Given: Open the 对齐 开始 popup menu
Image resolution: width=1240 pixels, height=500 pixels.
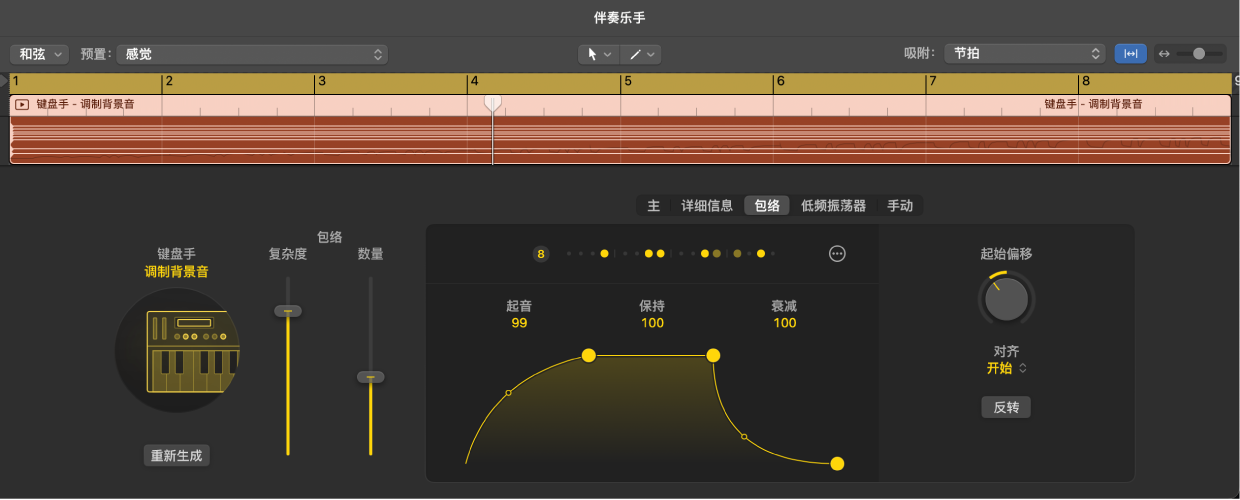Looking at the screenshot, I should [1007, 368].
